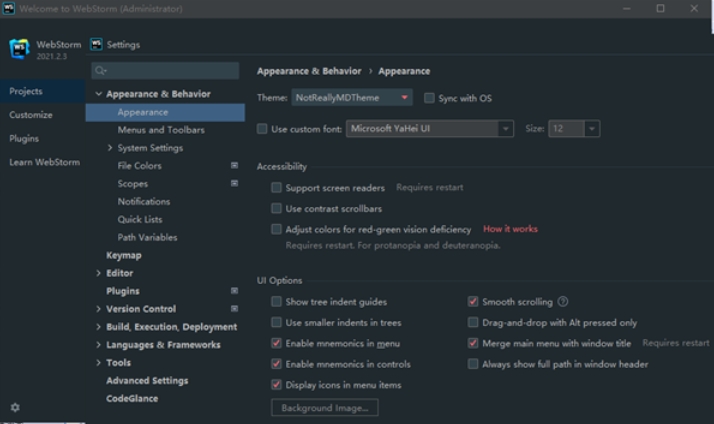
Task: Enable Drag-and-drop with Alt pressed only
Action: [x=473, y=322]
